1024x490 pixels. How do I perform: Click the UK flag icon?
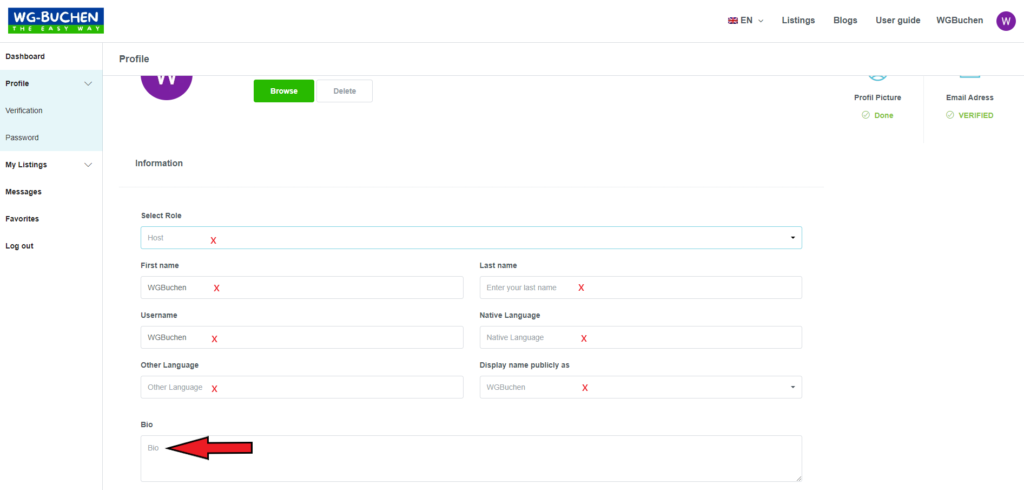(x=733, y=21)
